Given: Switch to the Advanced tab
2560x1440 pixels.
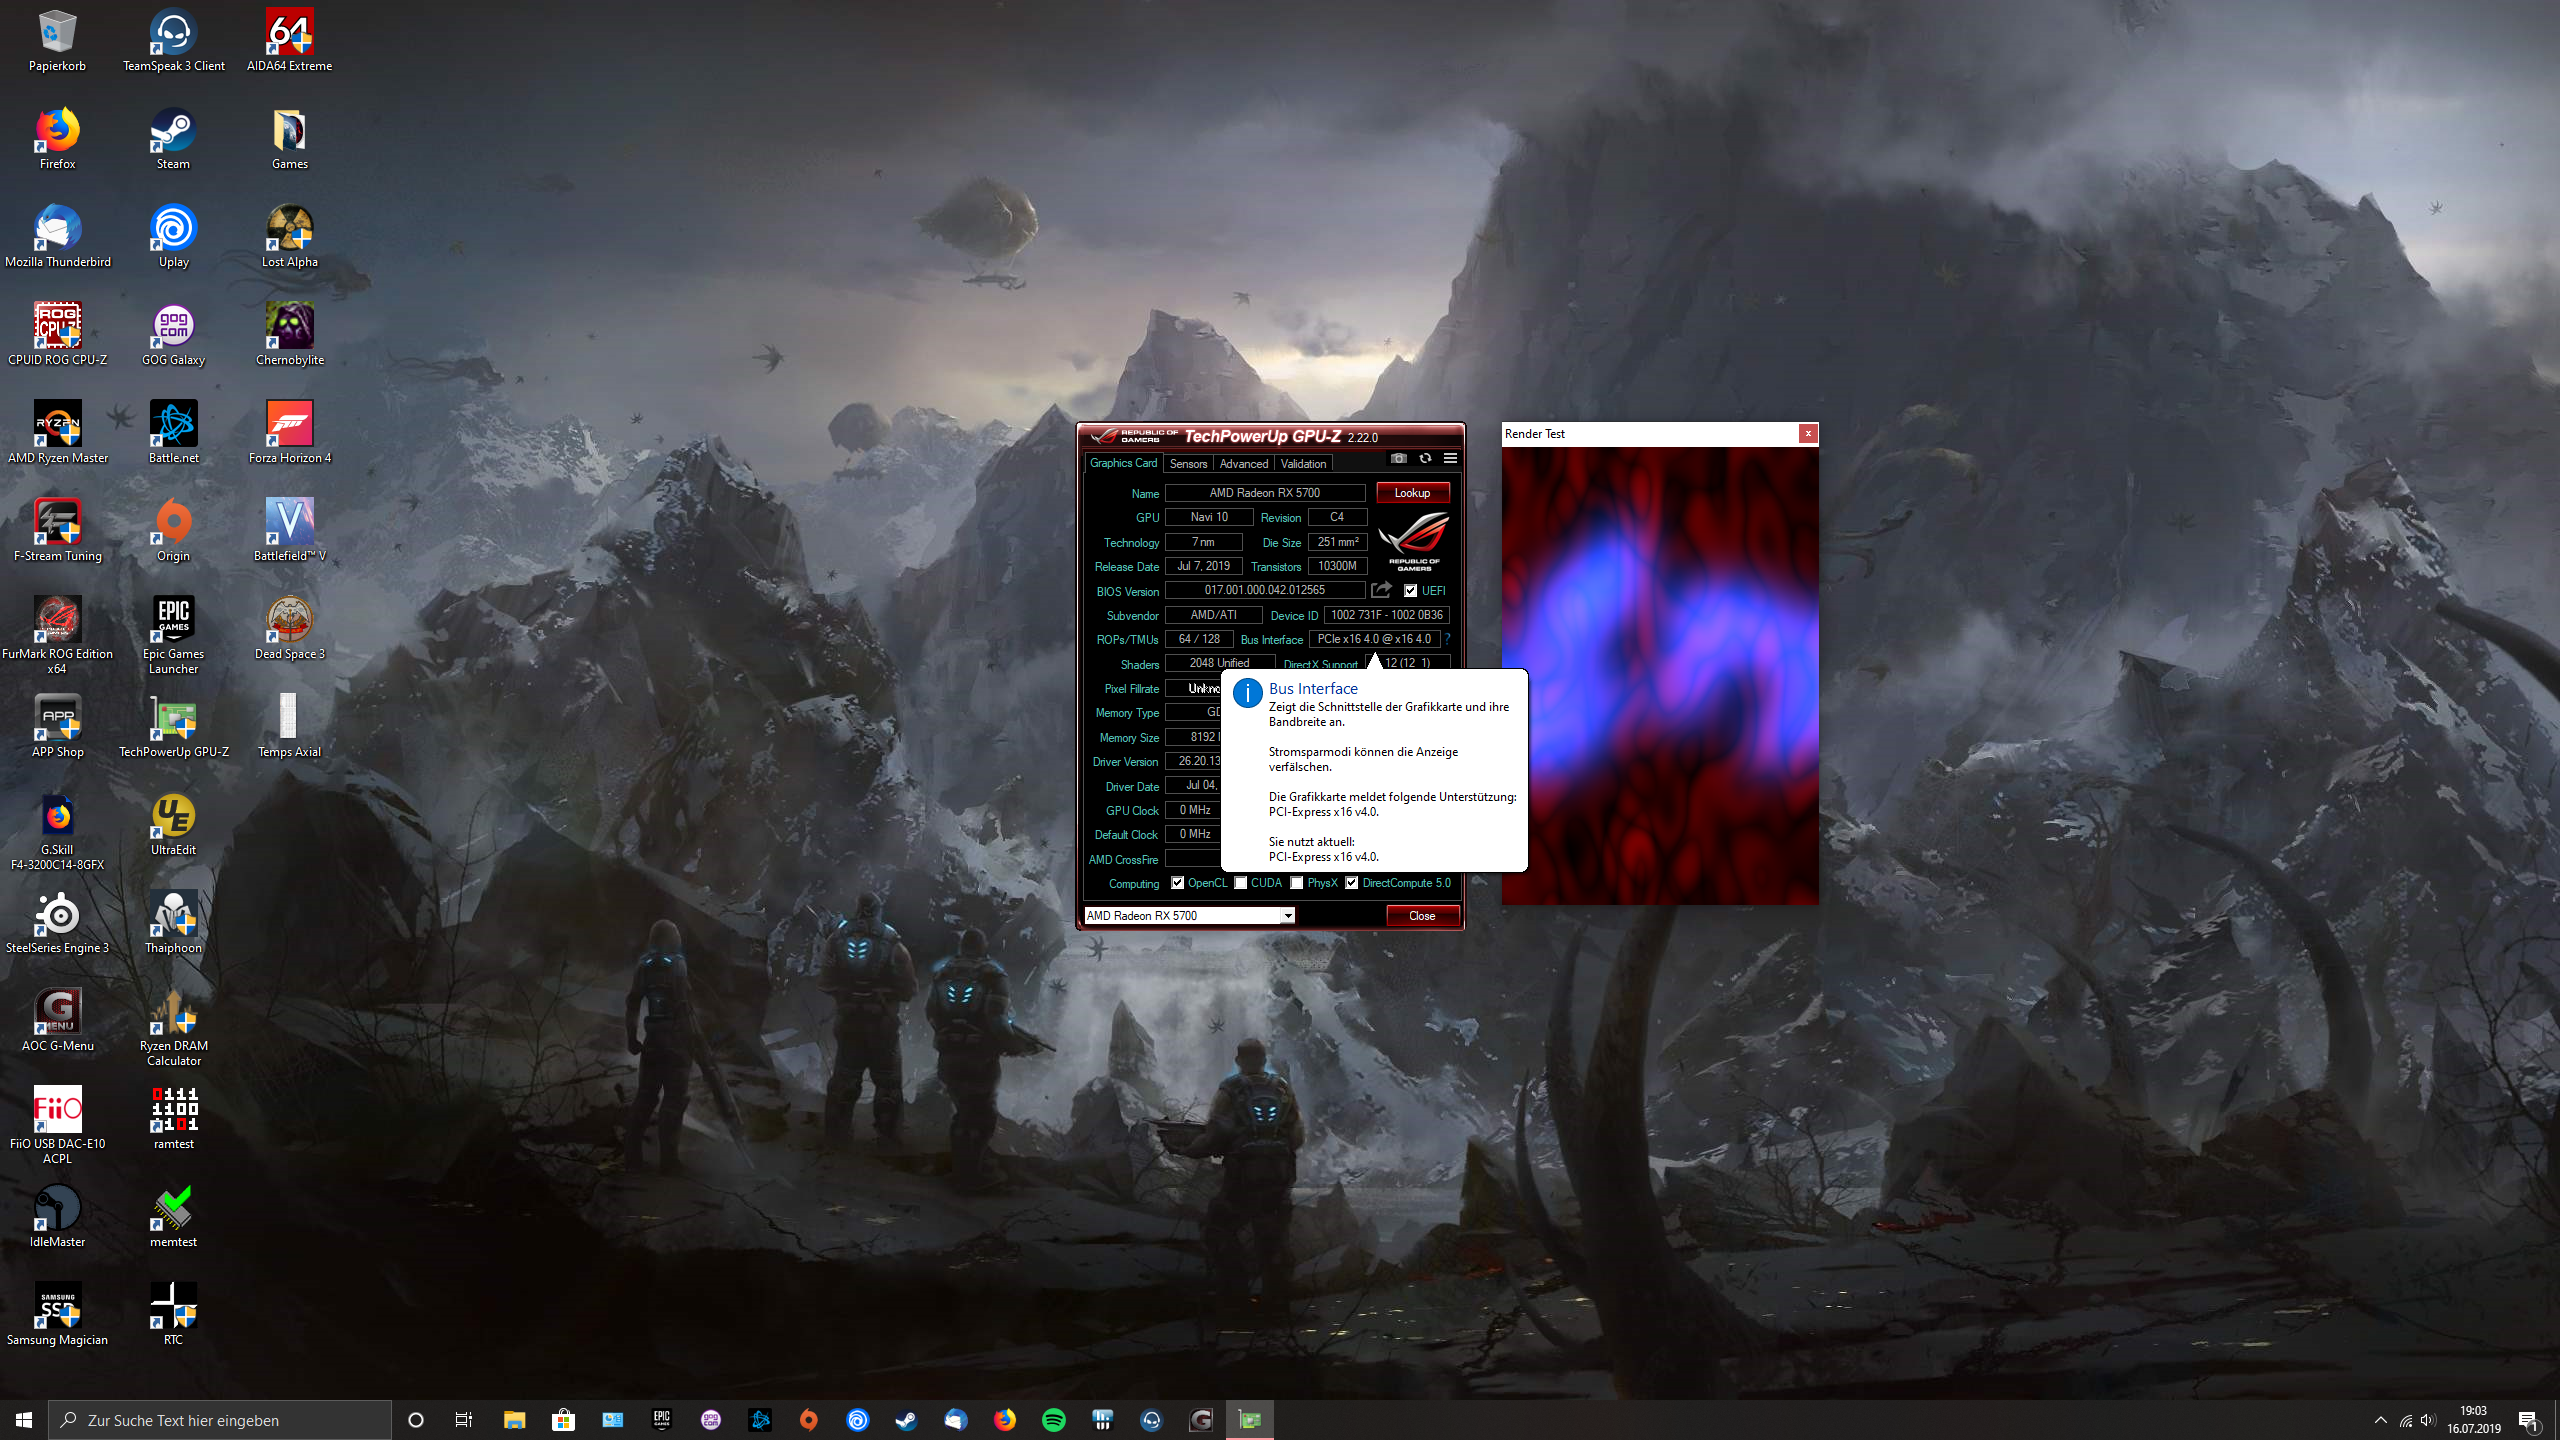Looking at the screenshot, I should pyautogui.click(x=1243, y=464).
